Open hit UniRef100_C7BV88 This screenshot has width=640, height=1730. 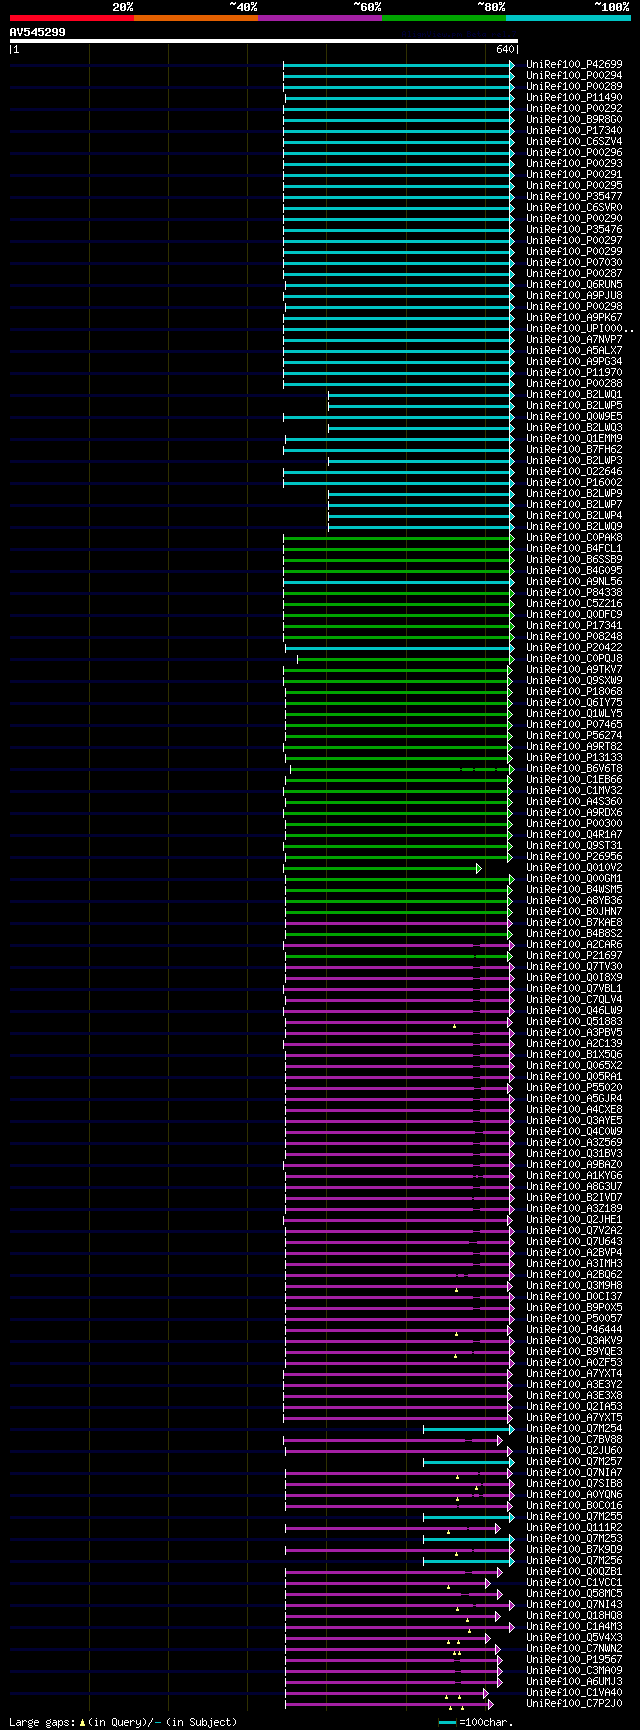click(x=574, y=1439)
